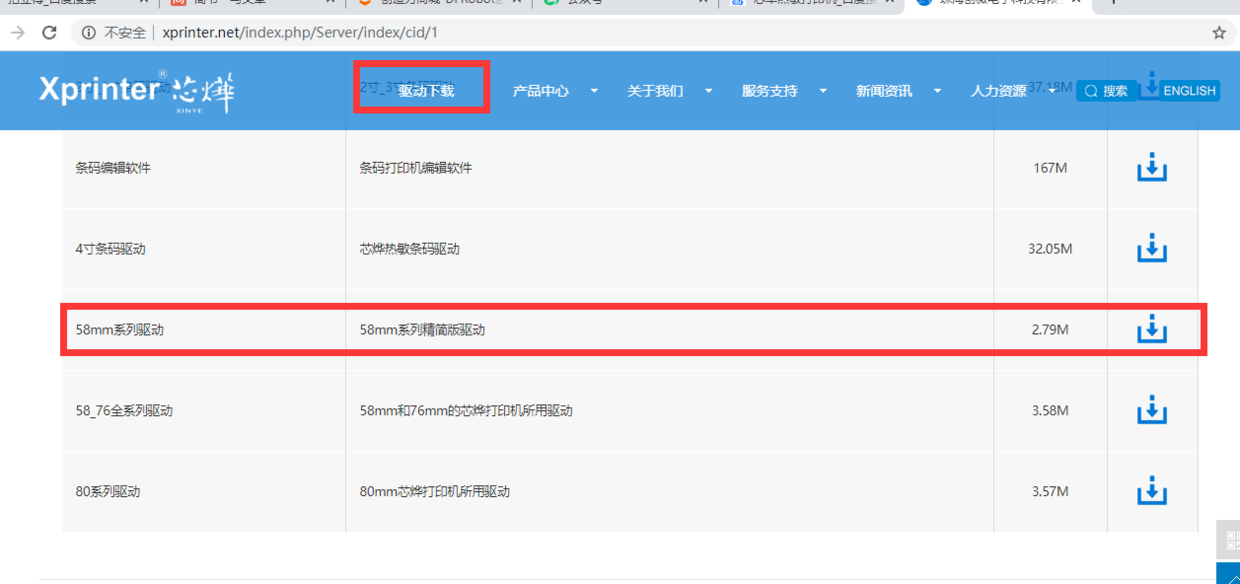Image resolution: width=1240 pixels, height=584 pixels.
Task: Reload the page in the browser
Action: (x=49, y=33)
